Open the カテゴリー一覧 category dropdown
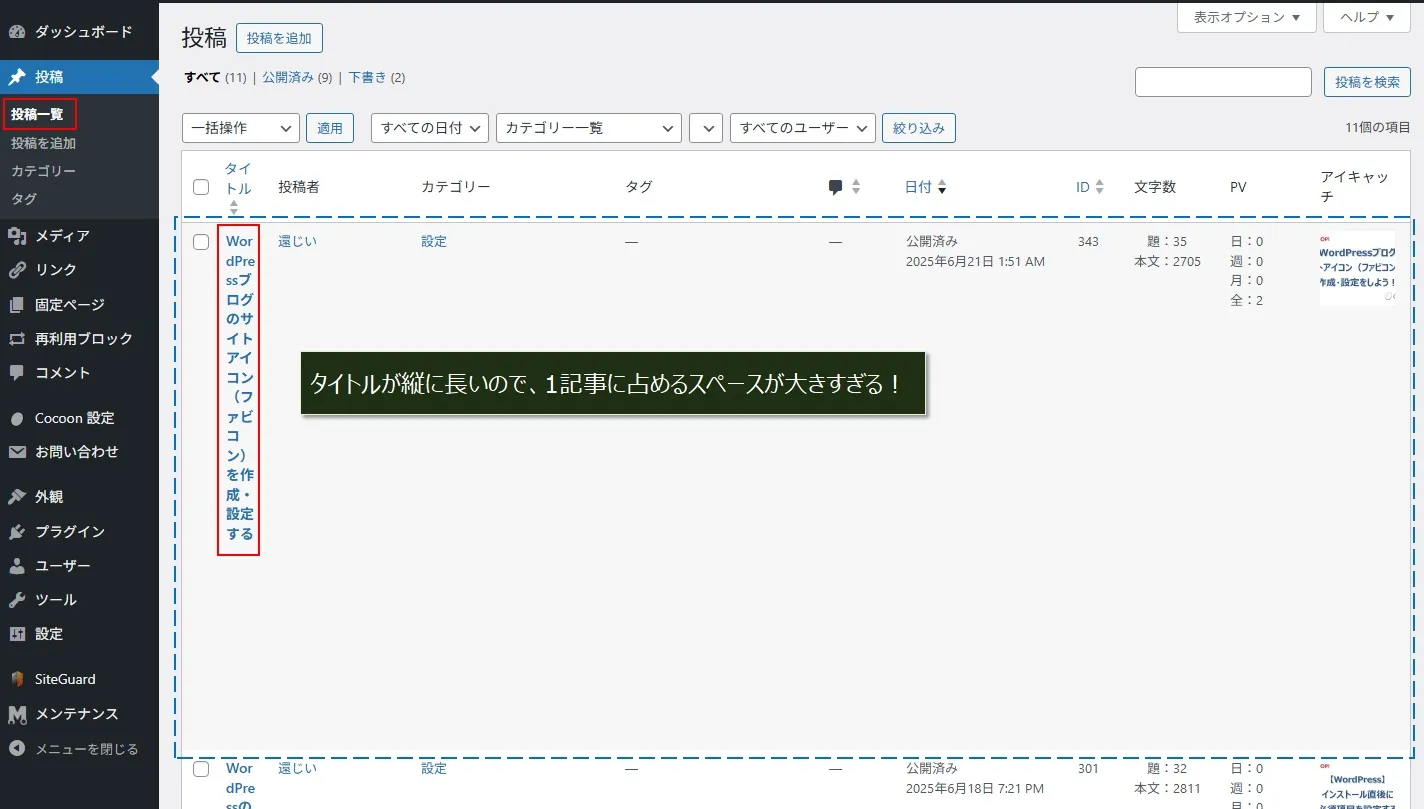1424x809 pixels. pyautogui.click(x=588, y=128)
